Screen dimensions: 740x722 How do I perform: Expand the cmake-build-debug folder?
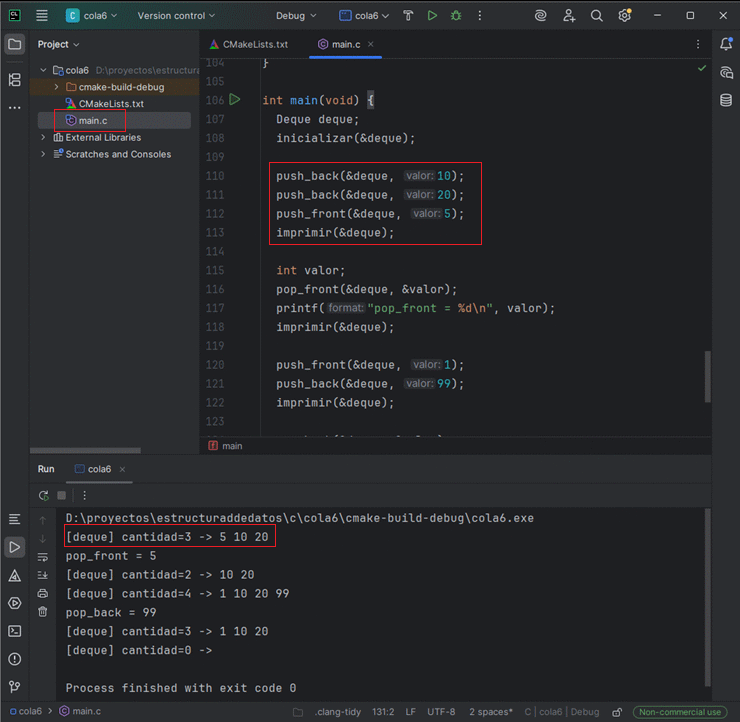(57, 87)
